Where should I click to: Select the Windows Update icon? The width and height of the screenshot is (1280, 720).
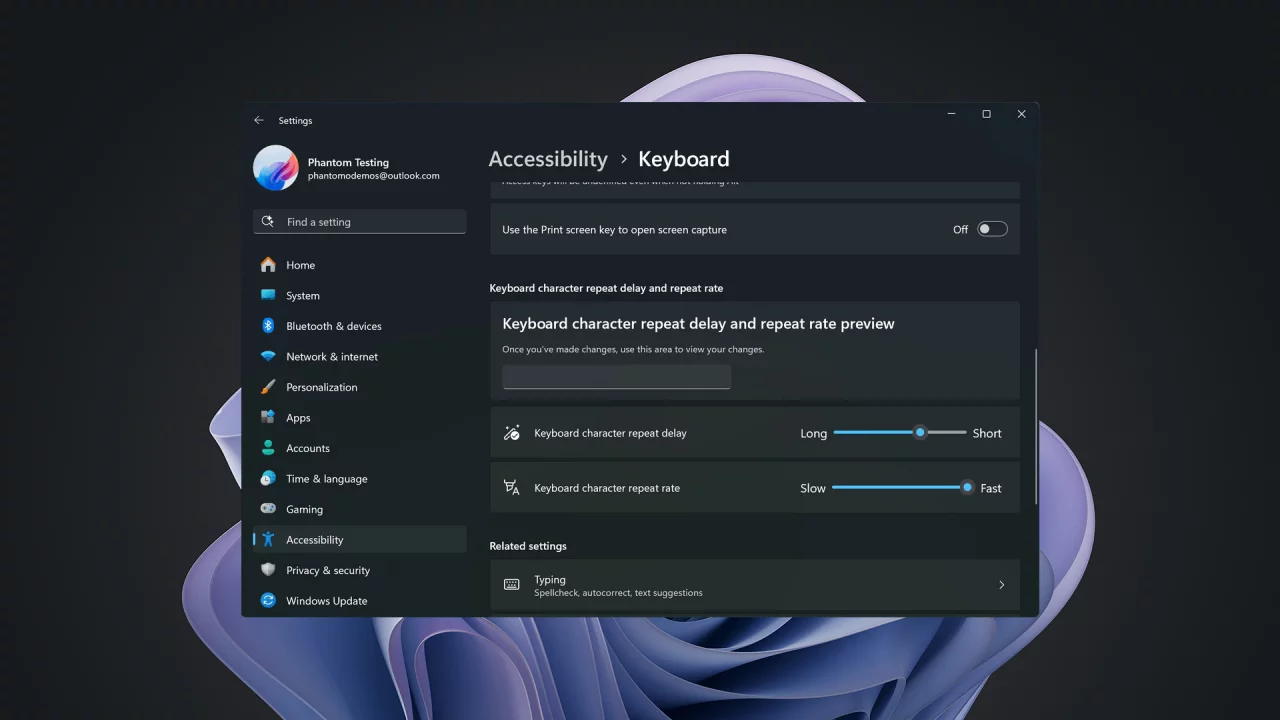268,601
